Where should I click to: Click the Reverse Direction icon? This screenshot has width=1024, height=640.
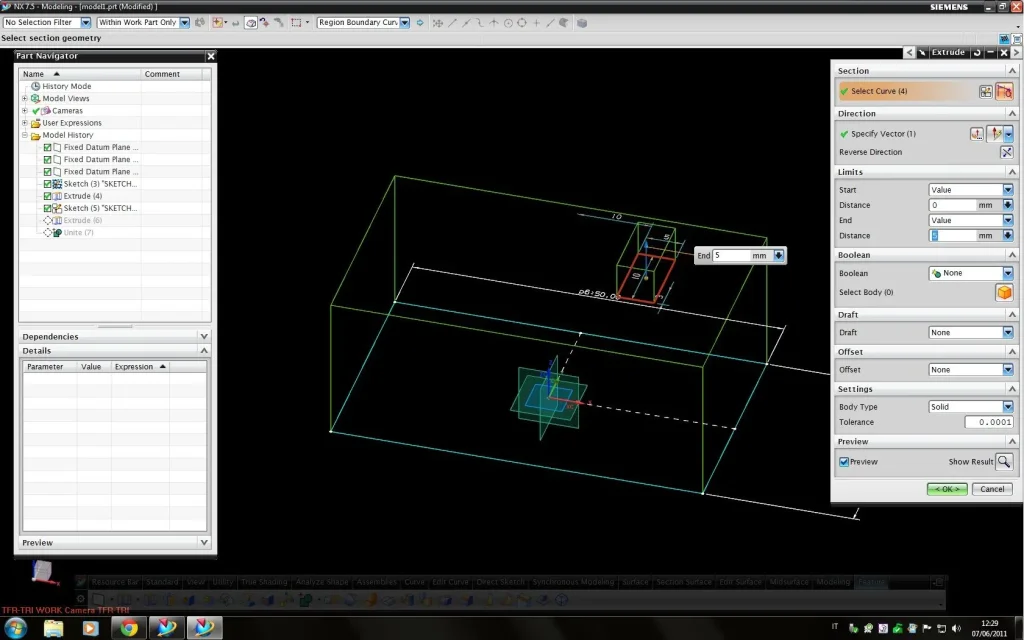point(1006,152)
